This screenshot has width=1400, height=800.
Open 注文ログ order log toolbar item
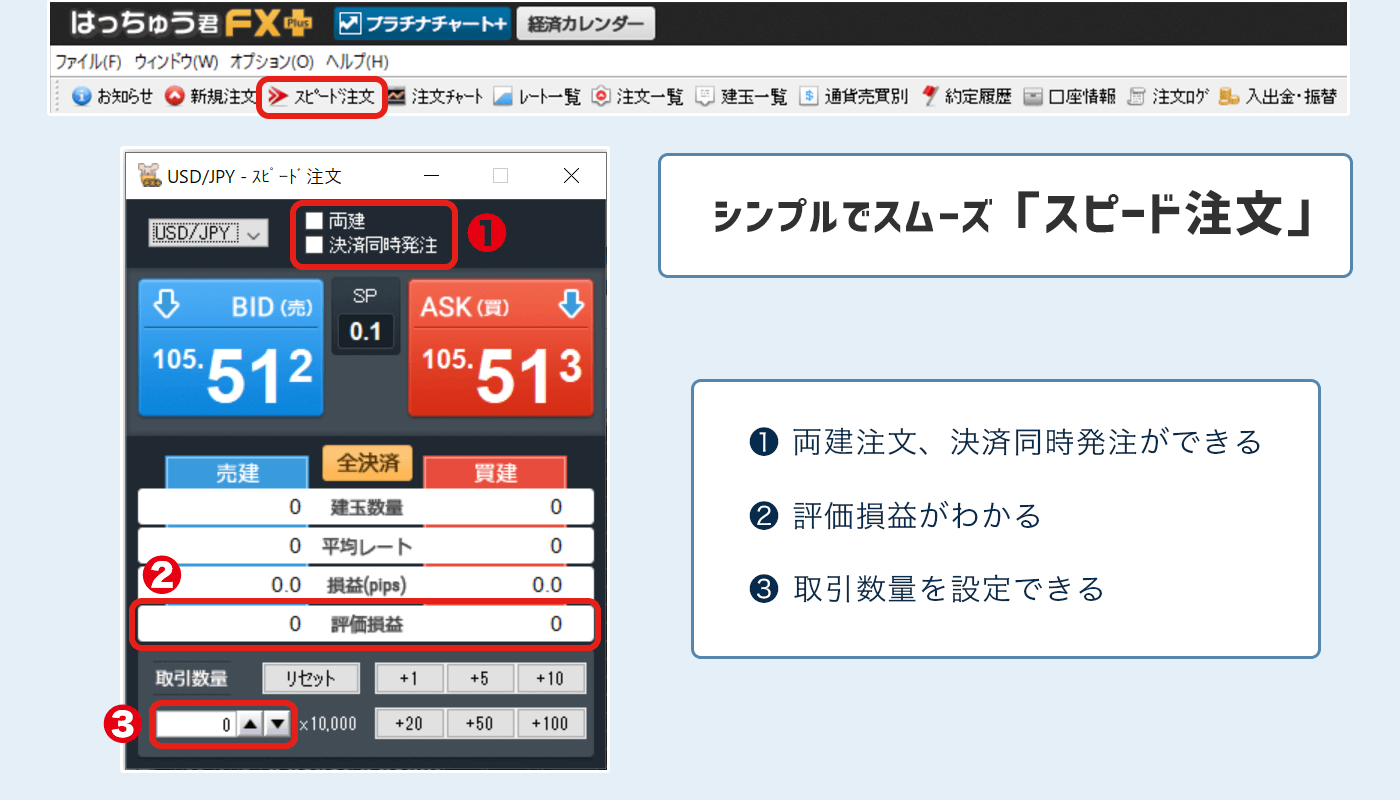pos(1167,97)
